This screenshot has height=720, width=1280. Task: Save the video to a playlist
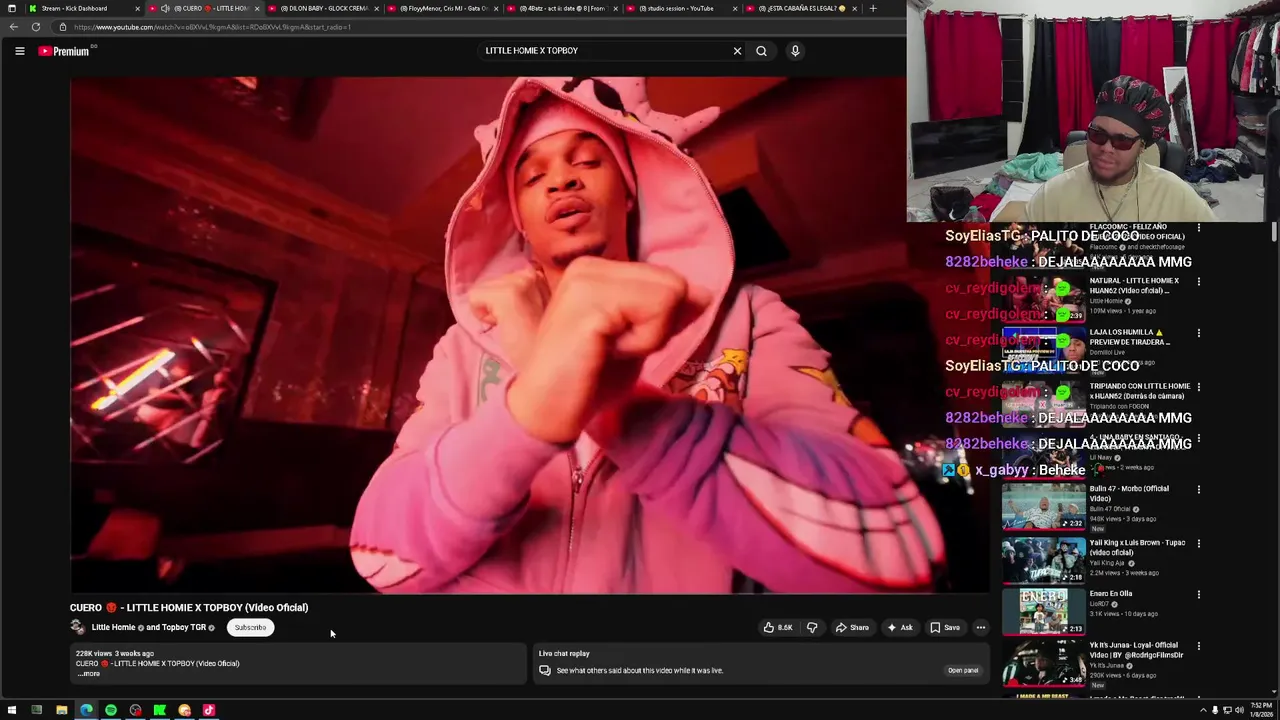[945, 628]
